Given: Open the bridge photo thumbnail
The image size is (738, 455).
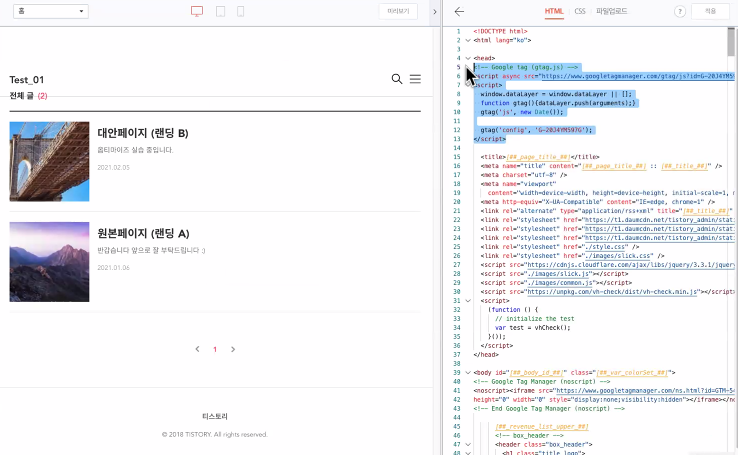Looking at the screenshot, I should coord(49,161).
